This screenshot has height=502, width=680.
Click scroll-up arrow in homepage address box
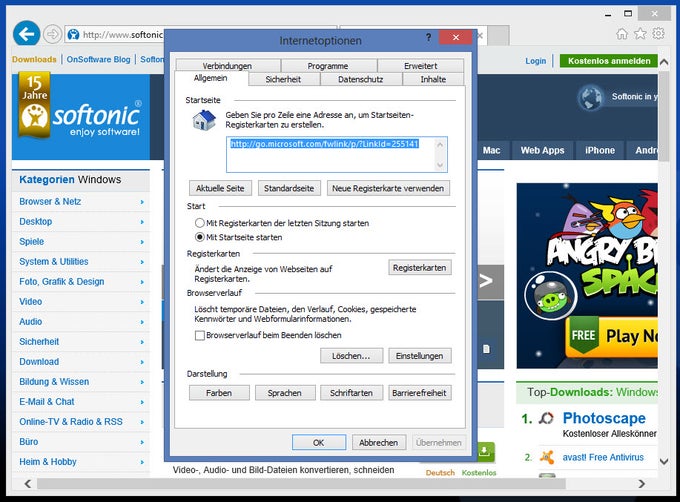[440, 145]
